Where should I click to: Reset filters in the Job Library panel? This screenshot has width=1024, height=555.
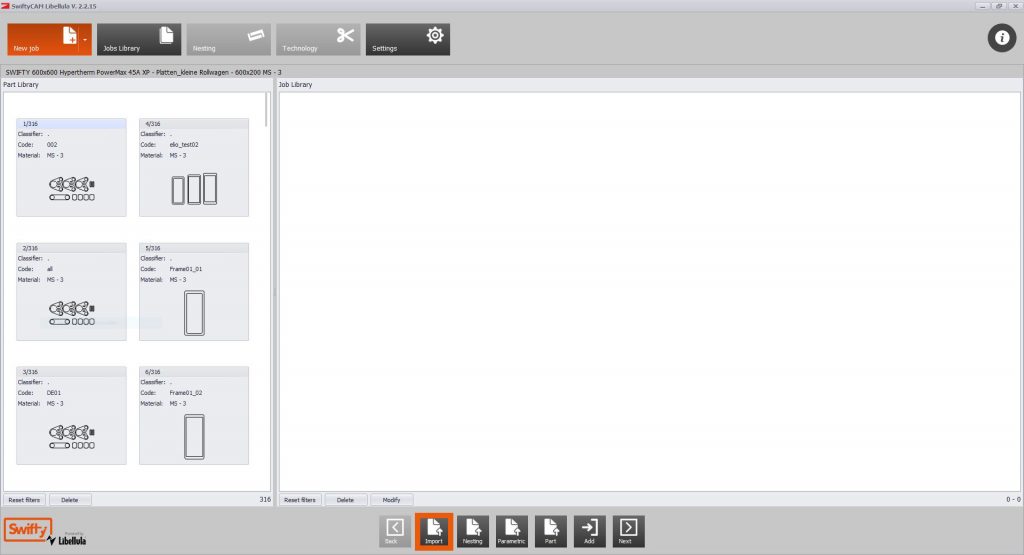pyautogui.click(x=300, y=499)
